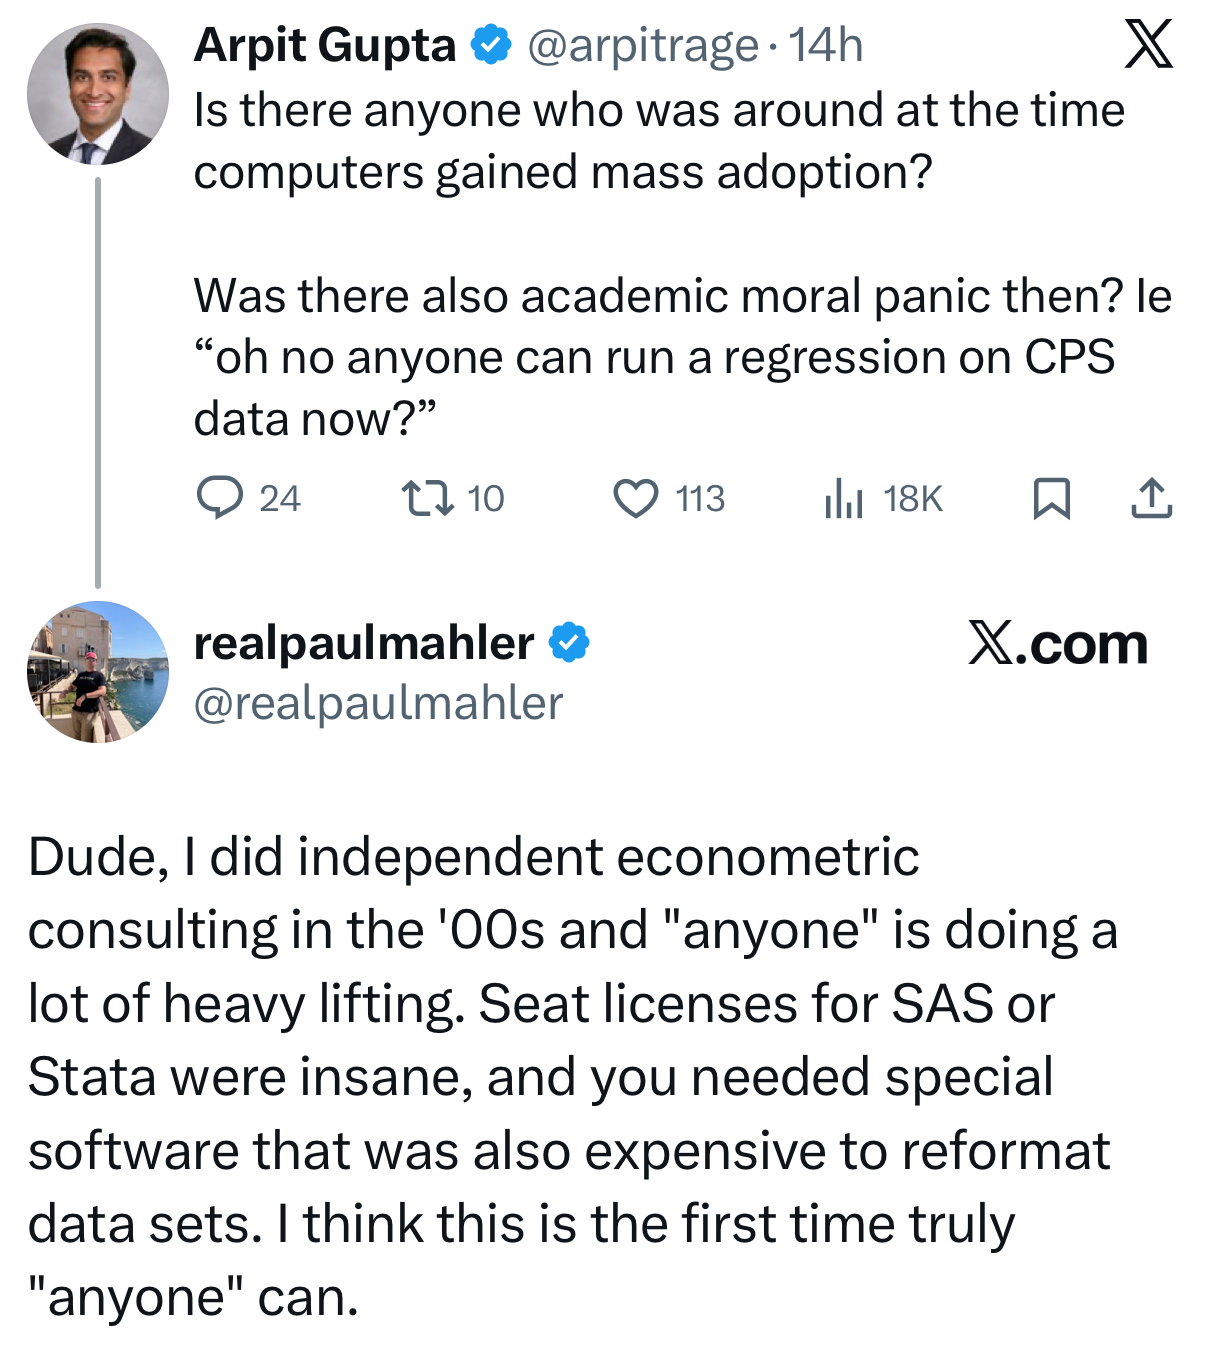Open Arpit Gupta's profile photo
Viewport: 1206px width, 1371px height.
pyautogui.click(x=98, y=94)
